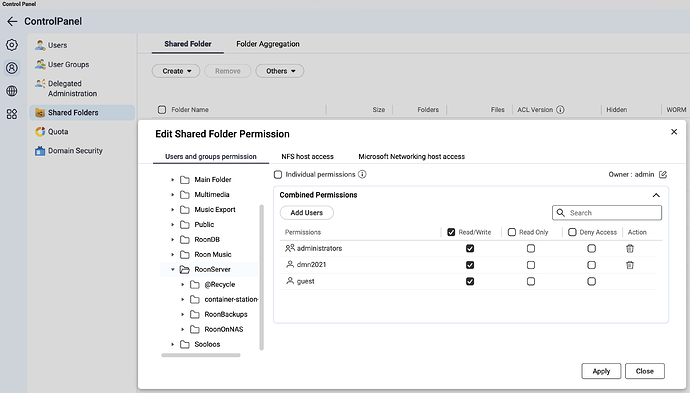Click the Domain Security icon
Image resolution: width=690 pixels, height=393 pixels.
pyautogui.click(x=40, y=151)
